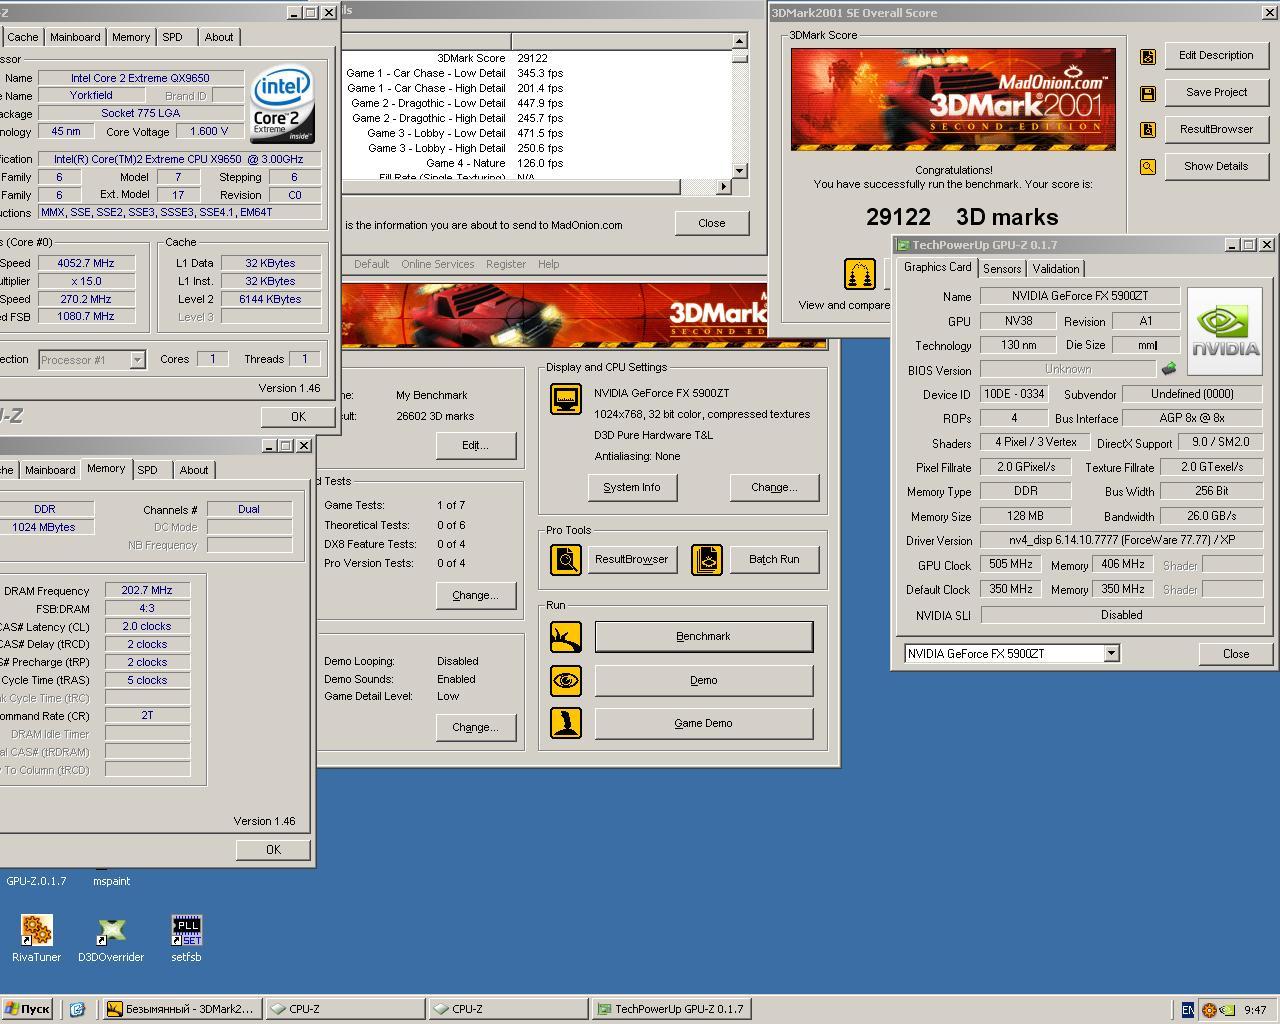Screen dimensions: 1280x1024
Task: Open SPD tab in lower CPU-Z window
Action: tap(147, 470)
